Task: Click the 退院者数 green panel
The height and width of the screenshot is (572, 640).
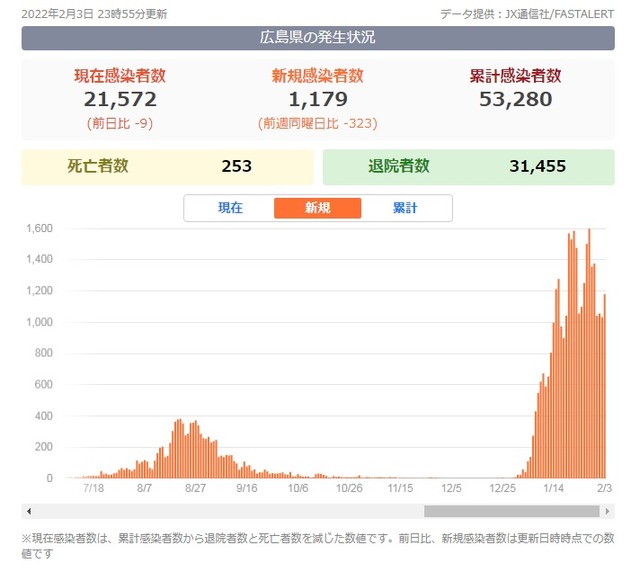Action: [x=469, y=167]
